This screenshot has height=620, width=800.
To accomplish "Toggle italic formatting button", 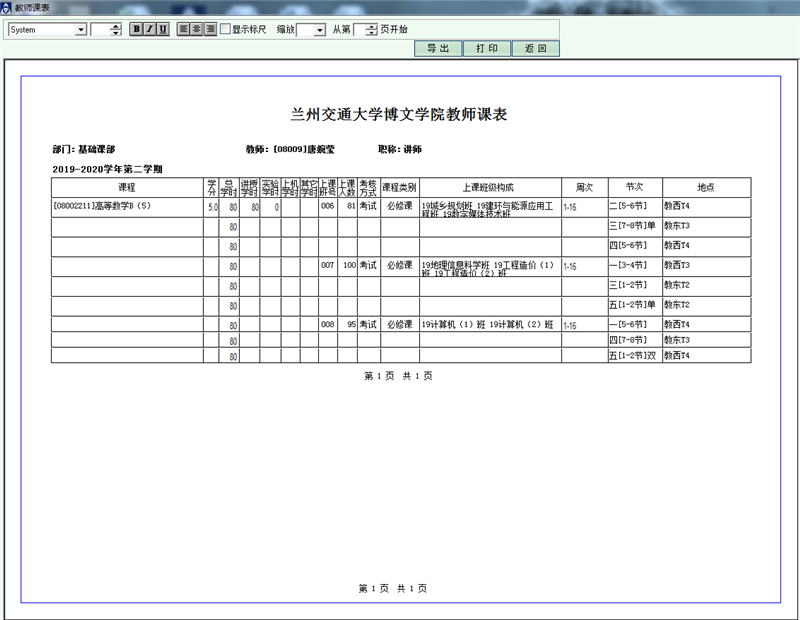I will tap(149, 29).
